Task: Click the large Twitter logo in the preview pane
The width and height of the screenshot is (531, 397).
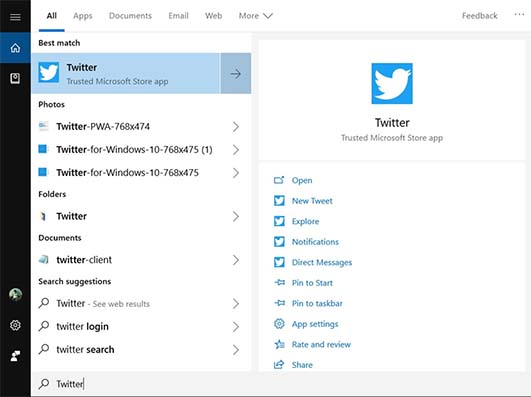Action: pyautogui.click(x=392, y=83)
